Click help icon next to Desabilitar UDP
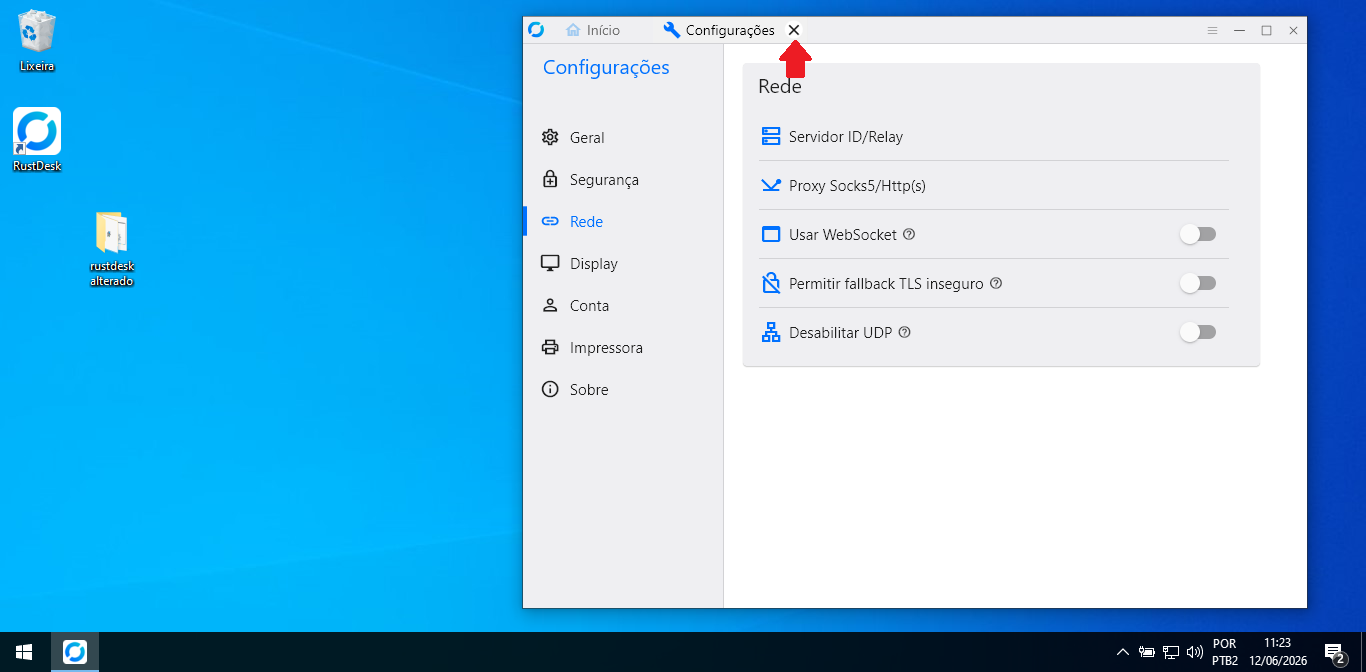Image resolution: width=1366 pixels, height=672 pixels. click(905, 333)
